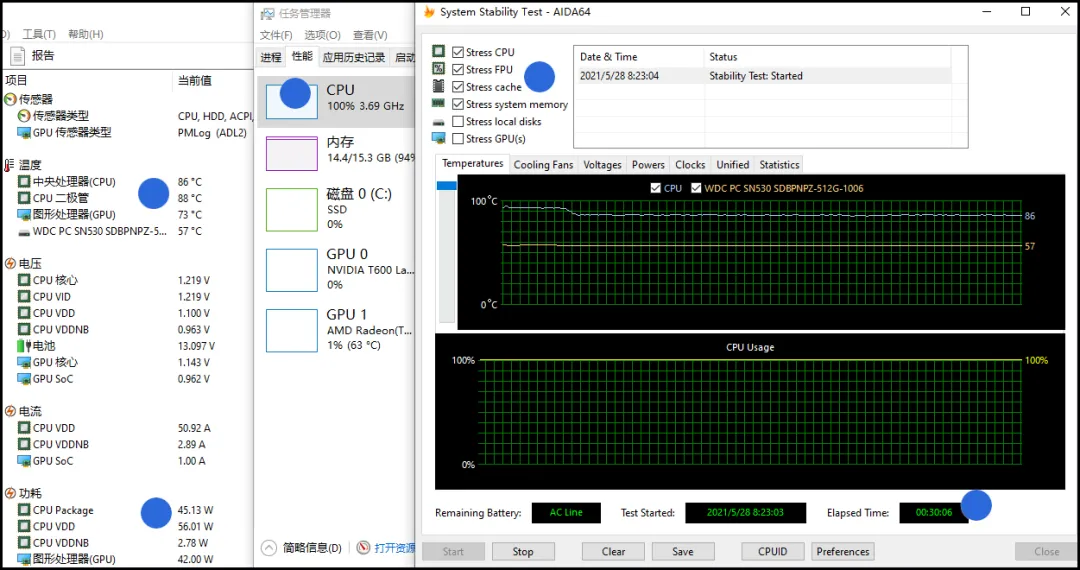Uncheck the Stress FPU checkbox
Viewport: 1080px width, 570px height.
point(458,70)
